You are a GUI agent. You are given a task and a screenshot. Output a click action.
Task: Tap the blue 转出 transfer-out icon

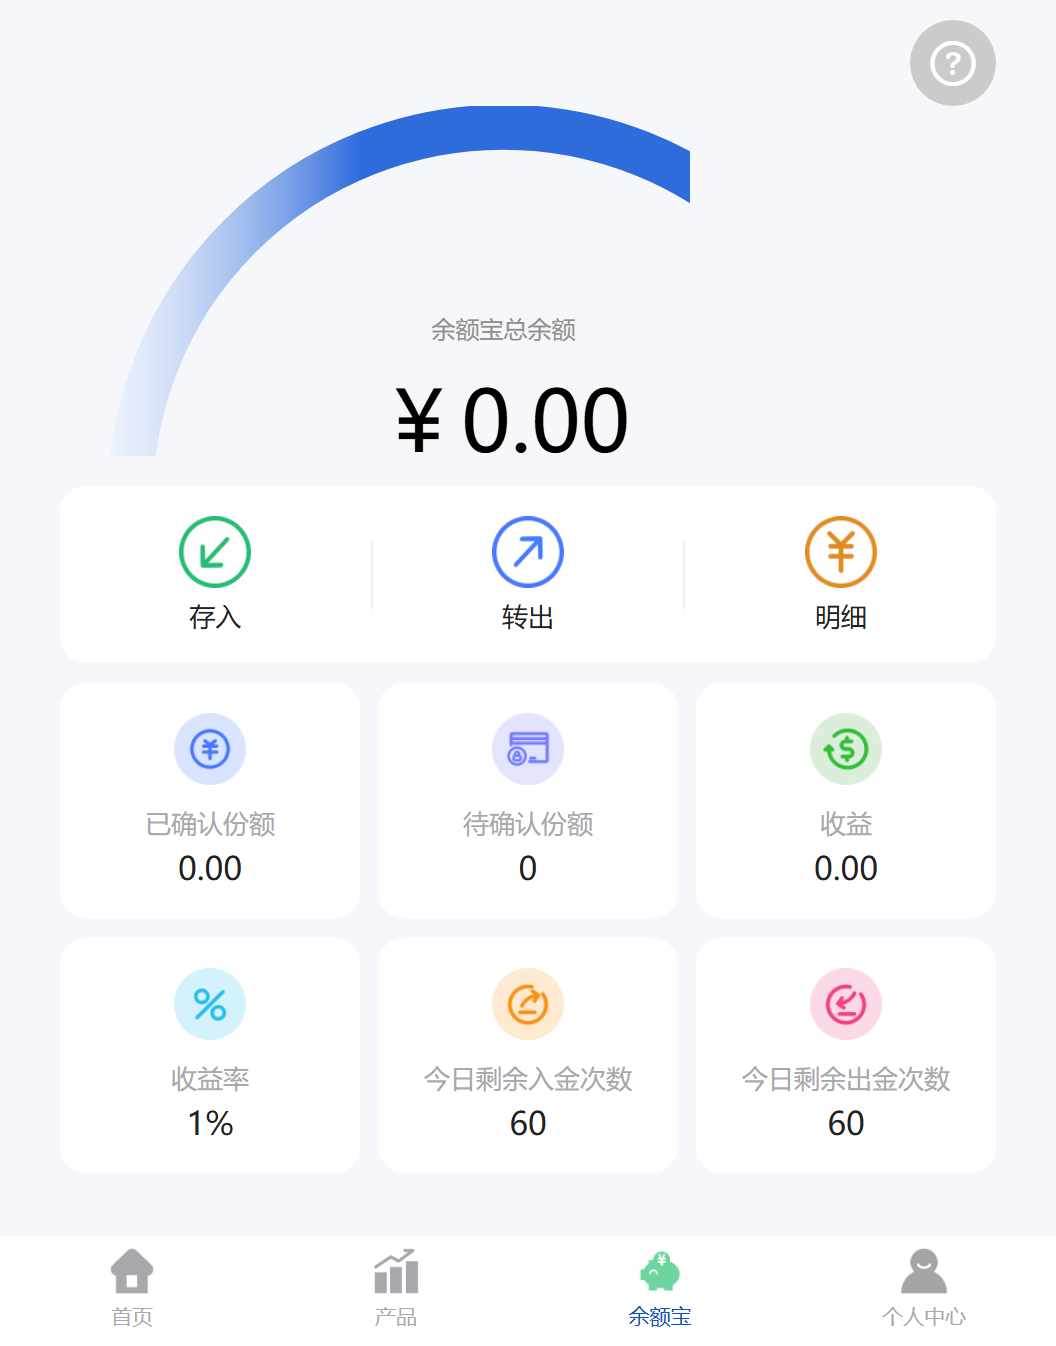[x=528, y=552]
